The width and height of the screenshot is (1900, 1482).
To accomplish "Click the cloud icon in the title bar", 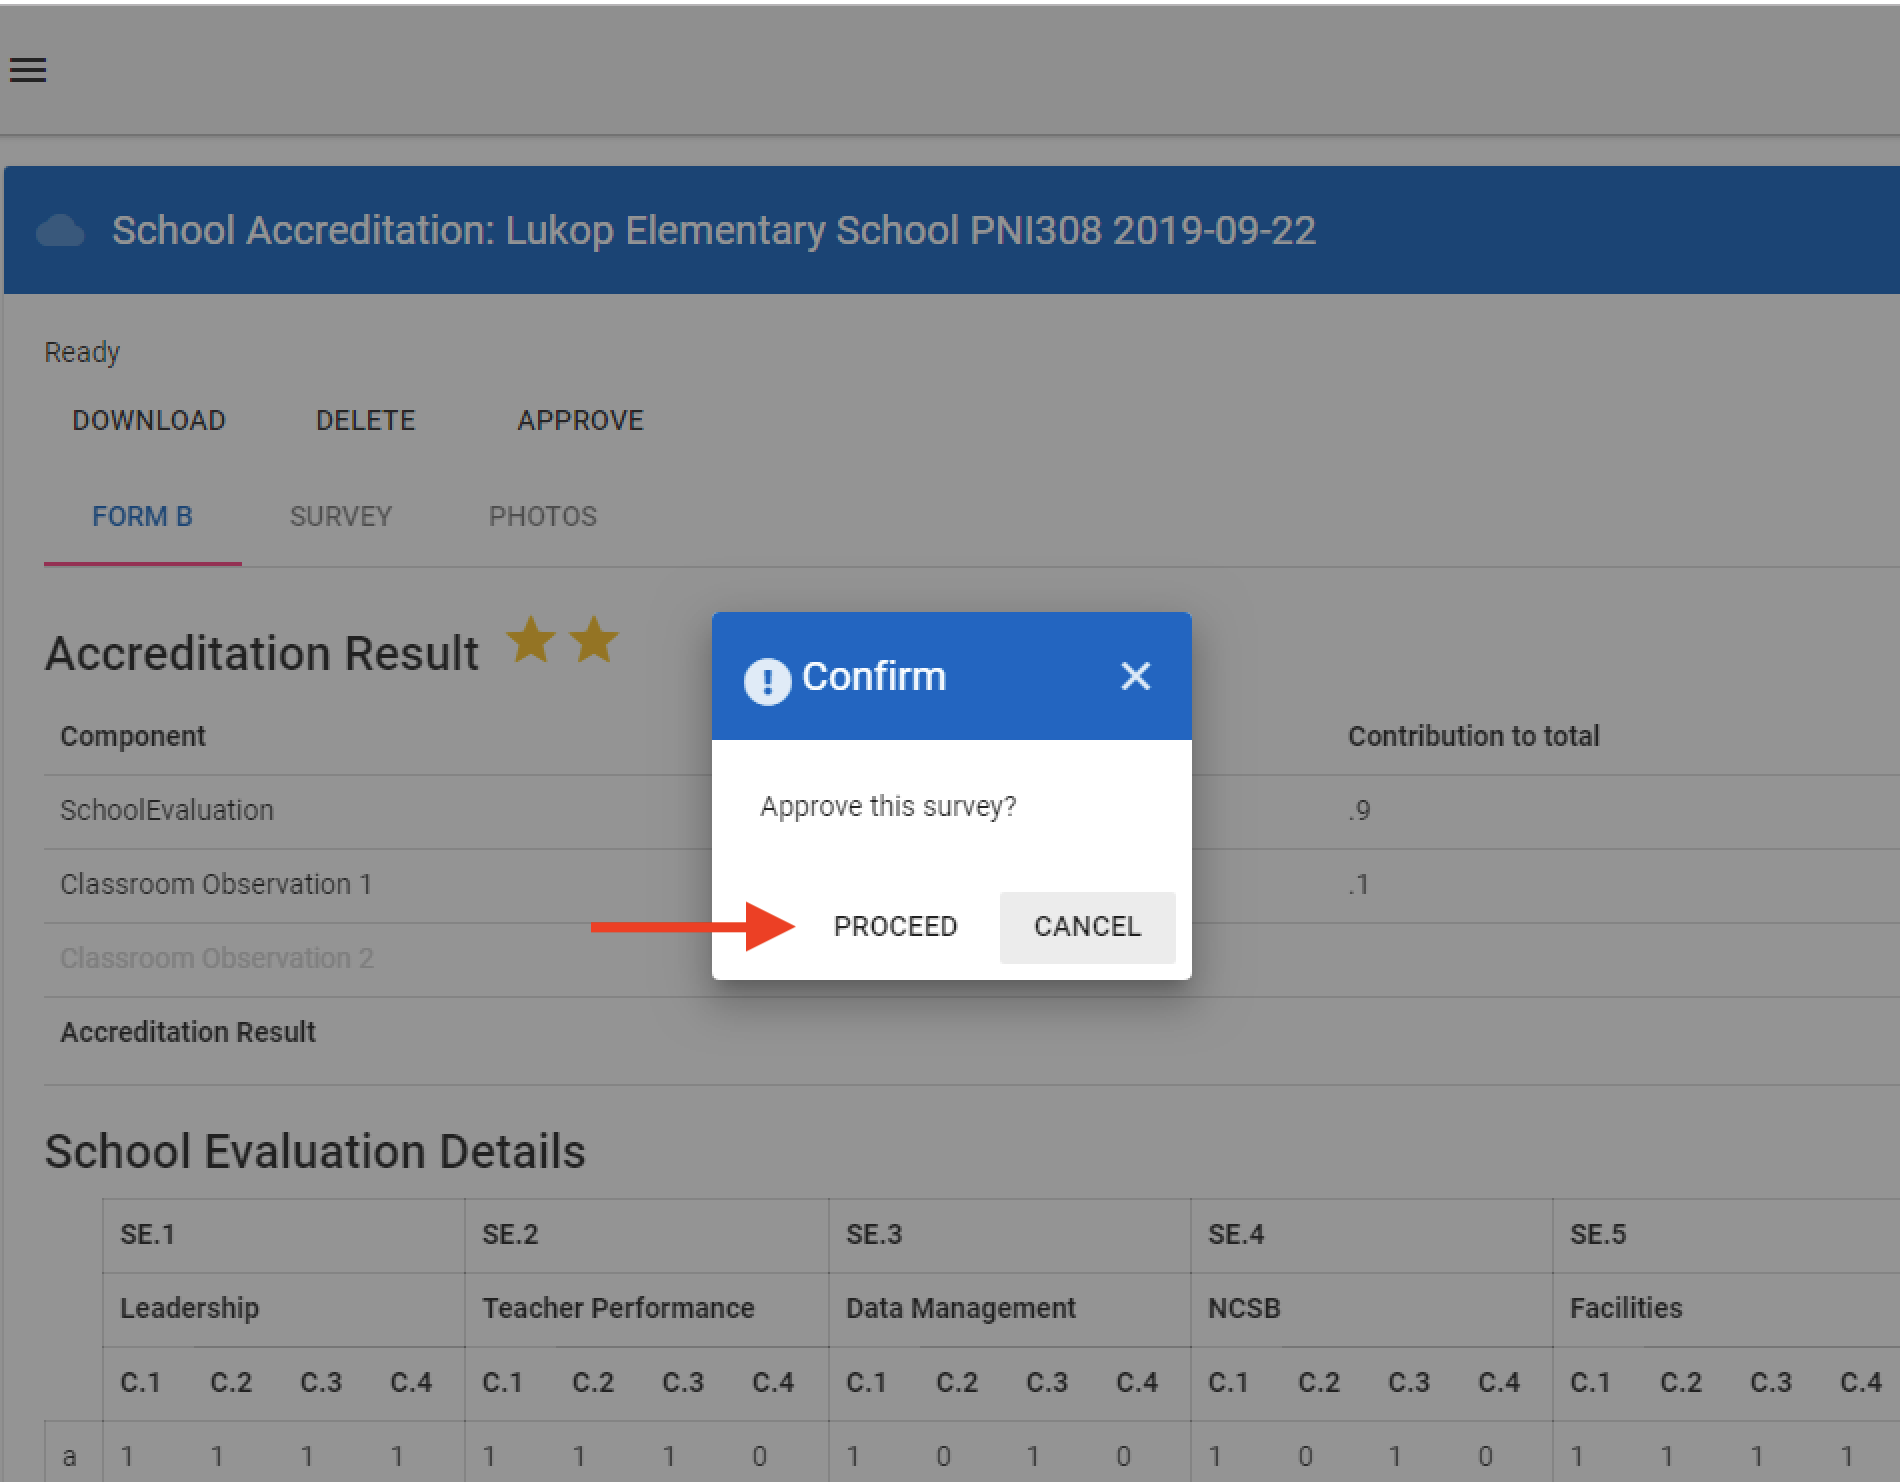I will [x=60, y=231].
